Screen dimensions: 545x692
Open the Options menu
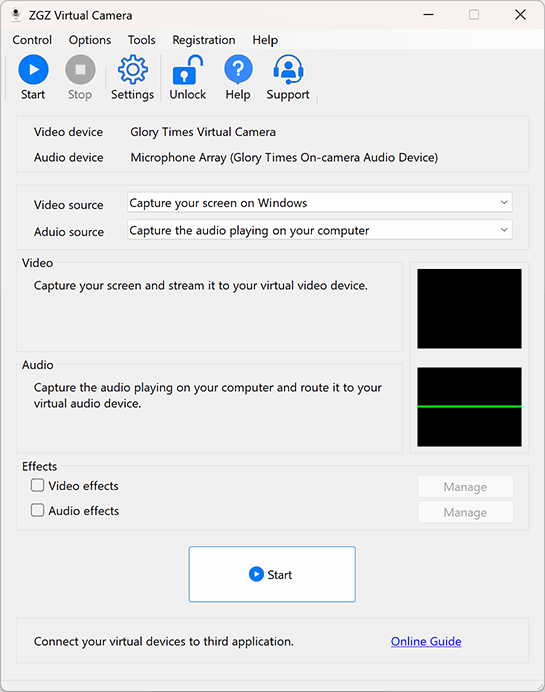tap(90, 40)
